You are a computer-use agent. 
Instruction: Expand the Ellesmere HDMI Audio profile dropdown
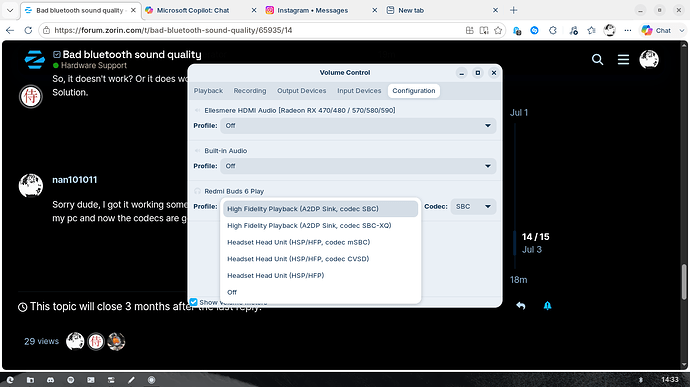358,125
